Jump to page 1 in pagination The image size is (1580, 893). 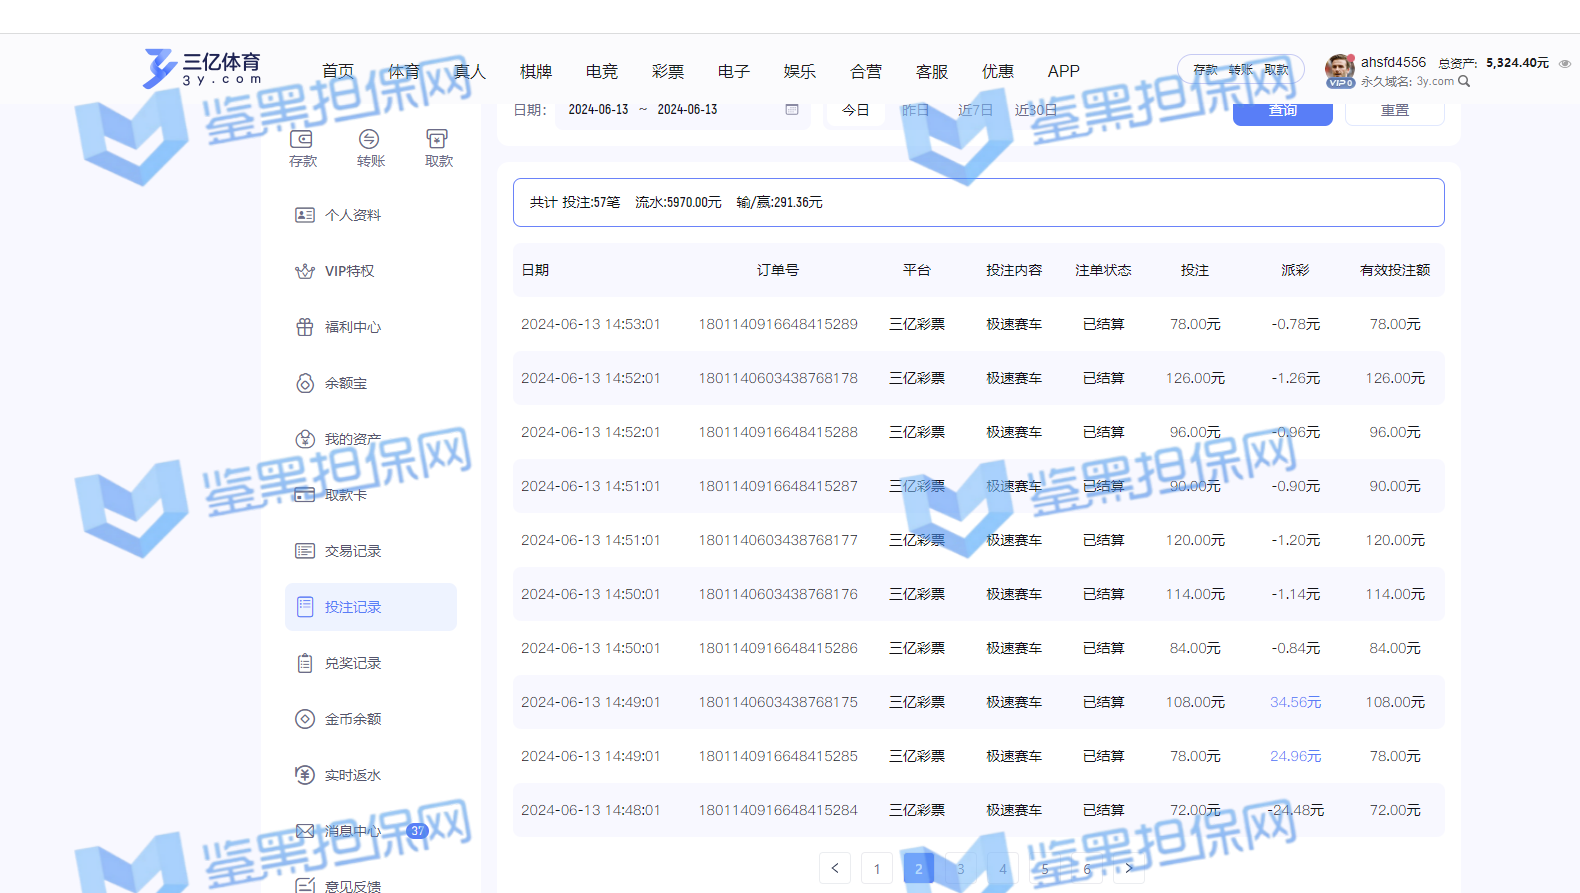(x=877, y=868)
